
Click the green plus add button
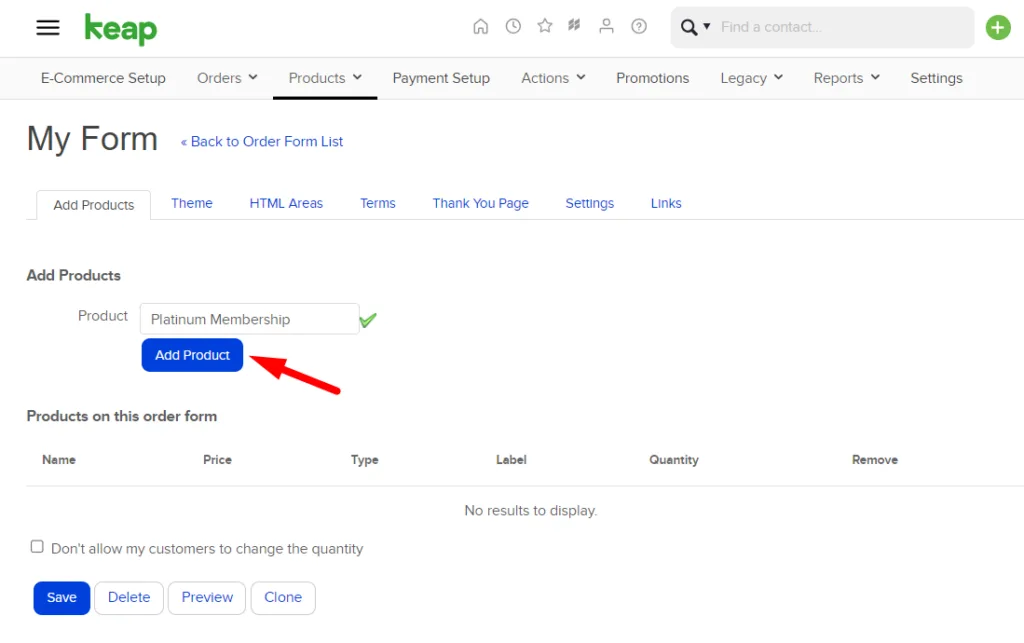coord(997,27)
